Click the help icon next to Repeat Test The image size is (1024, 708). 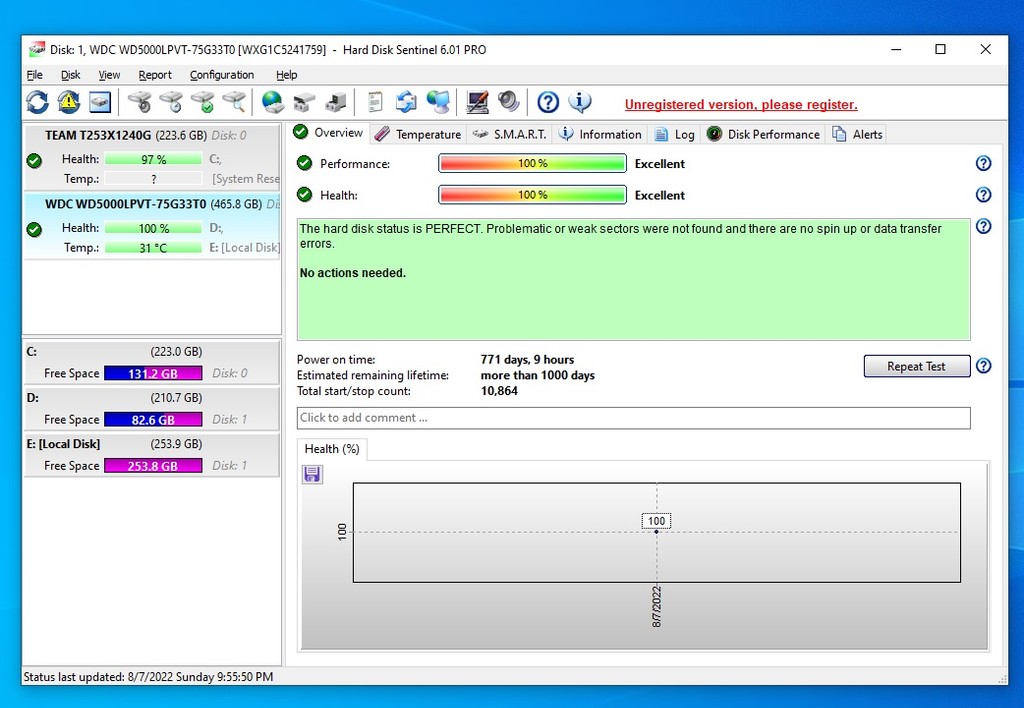pyautogui.click(x=983, y=366)
